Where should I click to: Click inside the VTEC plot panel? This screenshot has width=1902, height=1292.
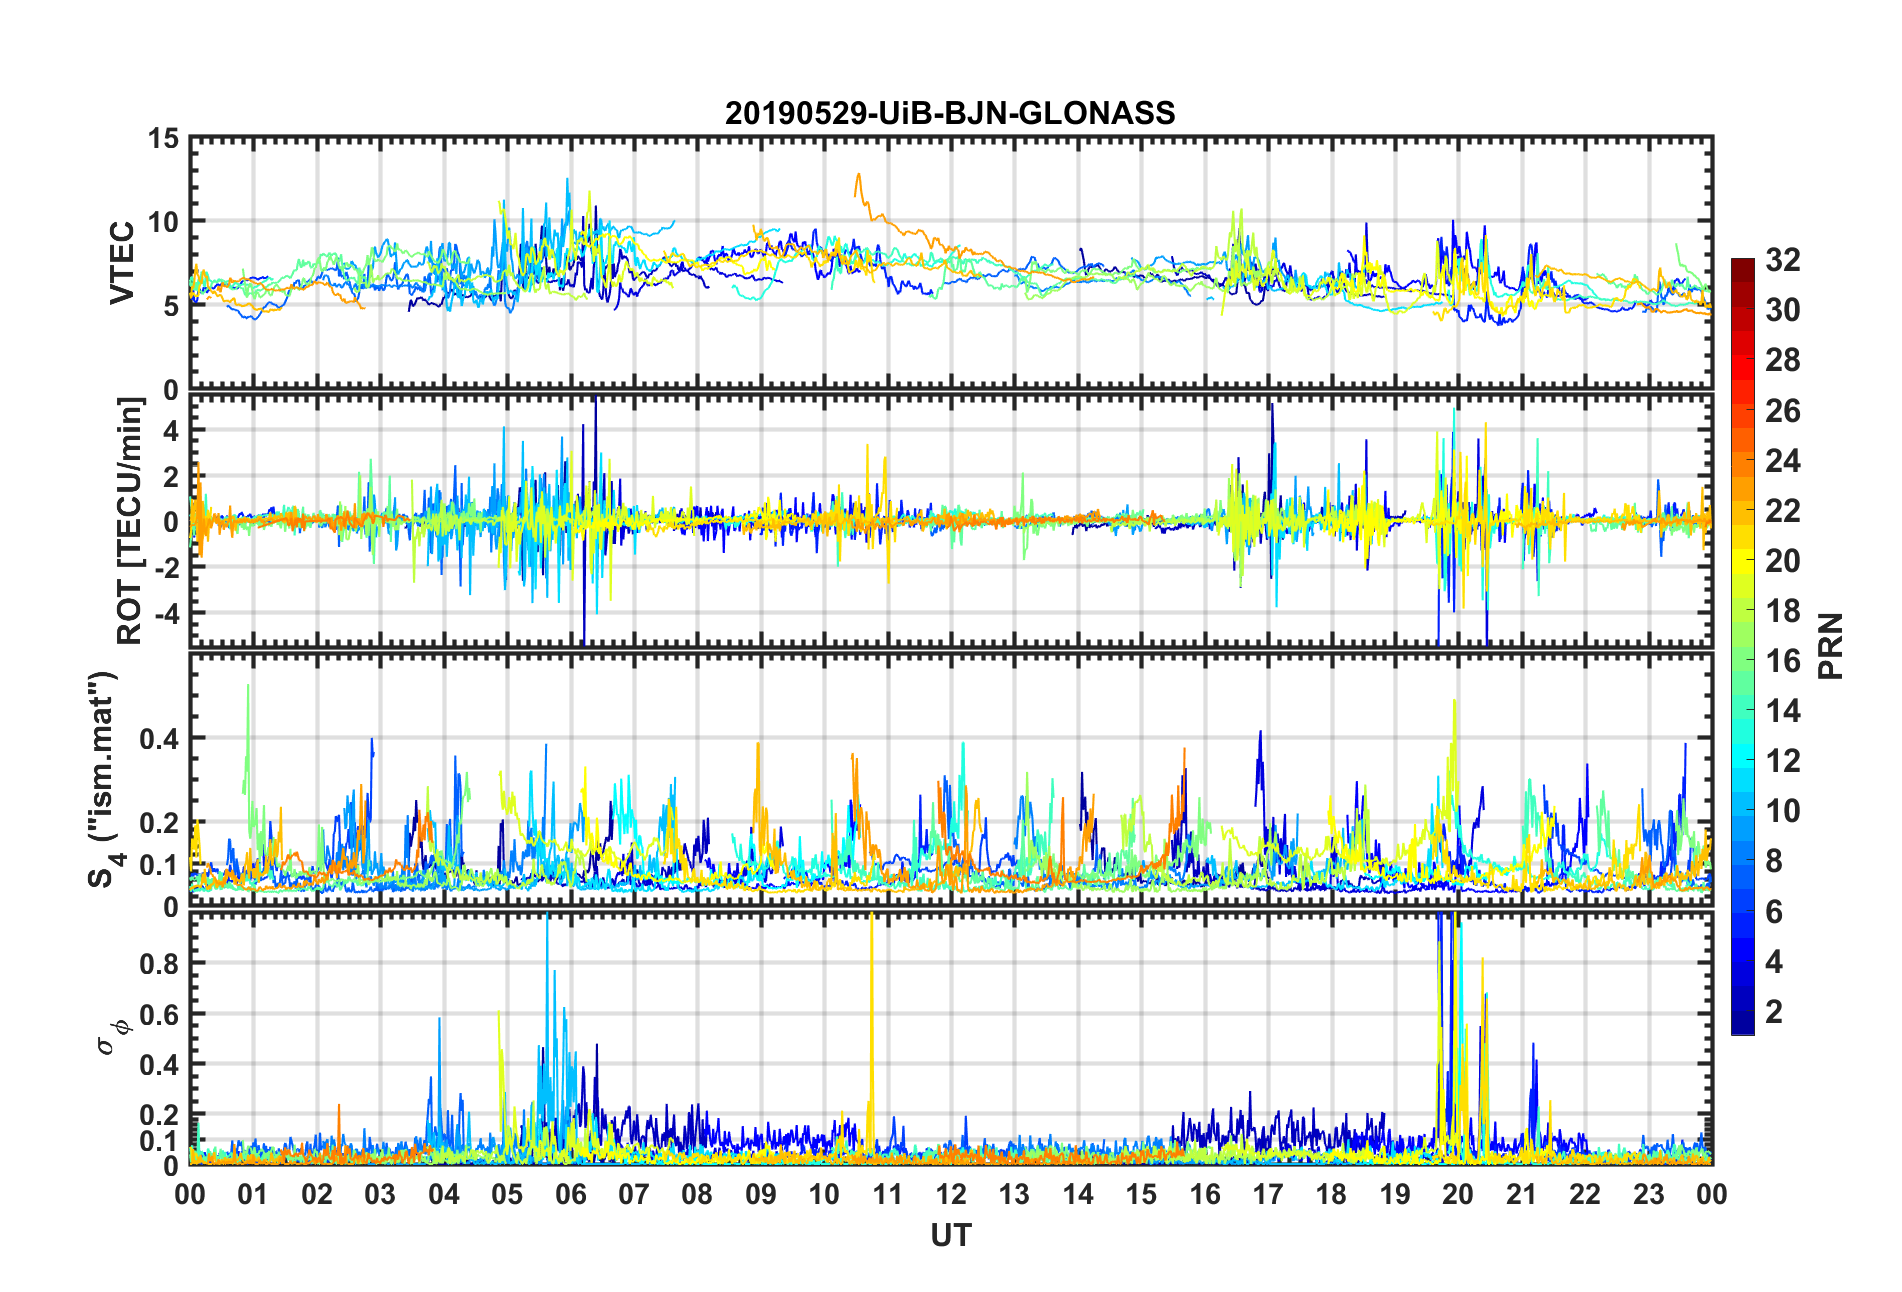(x=951, y=263)
